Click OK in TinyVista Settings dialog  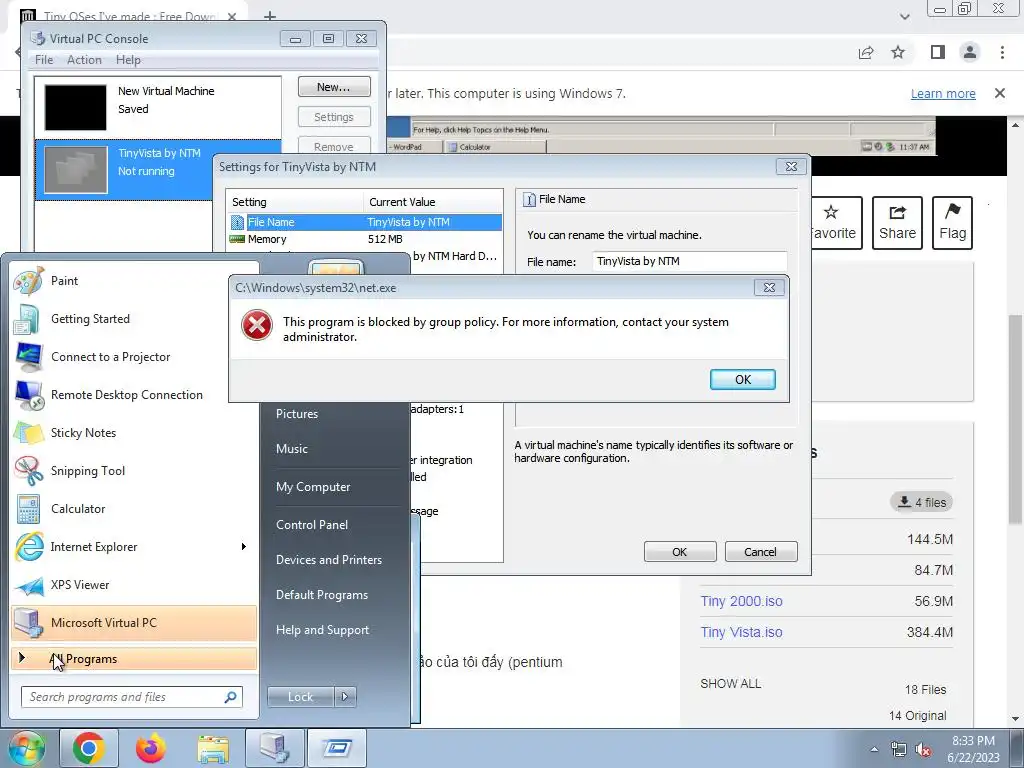[x=680, y=552]
